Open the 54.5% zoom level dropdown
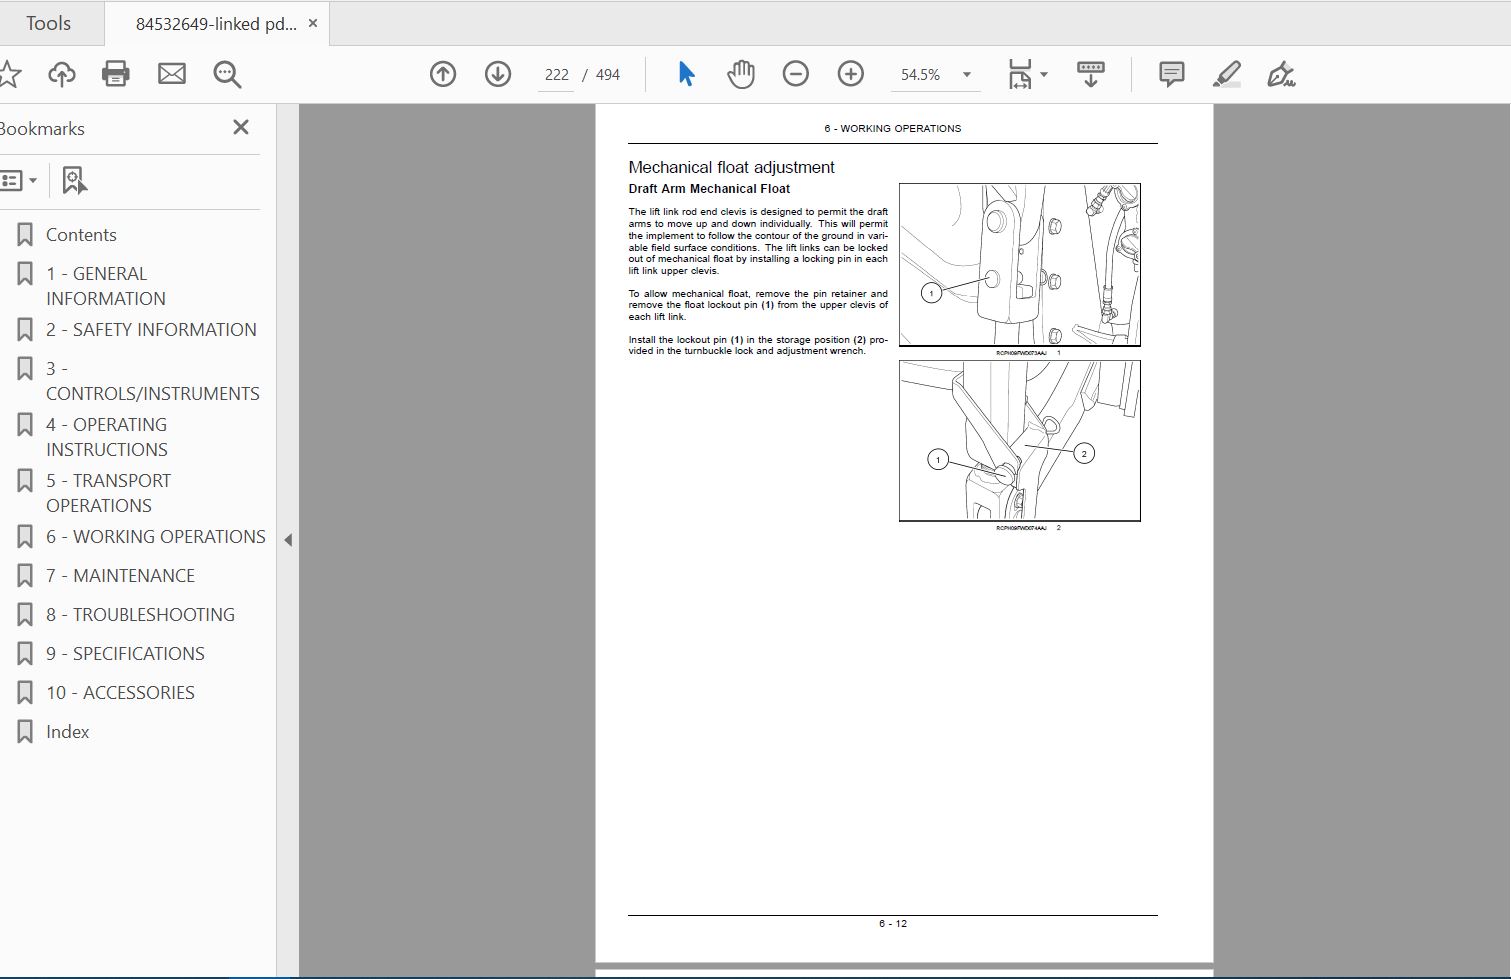The height and width of the screenshot is (979, 1511). pyautogui.click(x=966, y=75)
